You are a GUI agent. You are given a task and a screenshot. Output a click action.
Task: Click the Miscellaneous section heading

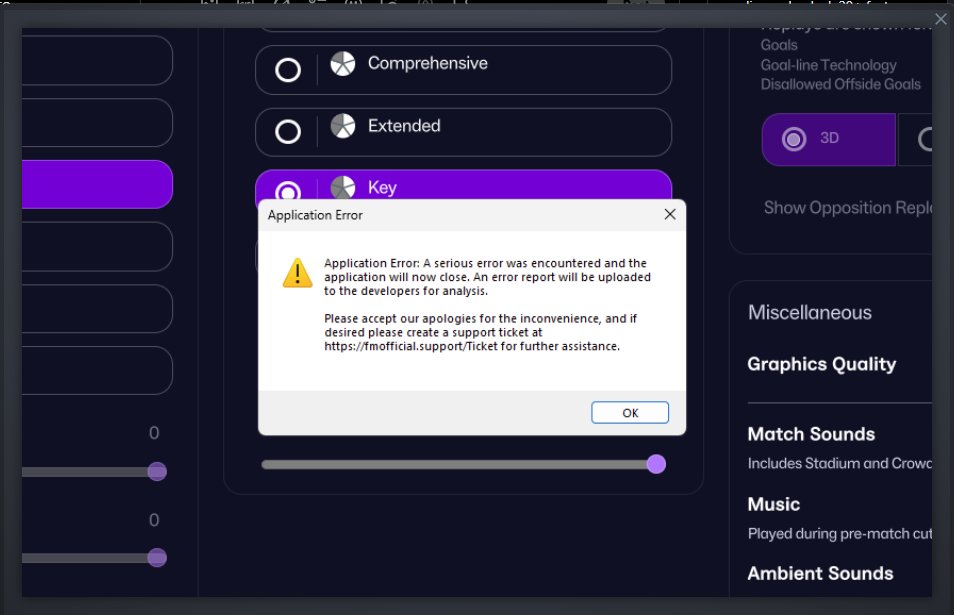(809, 312)
